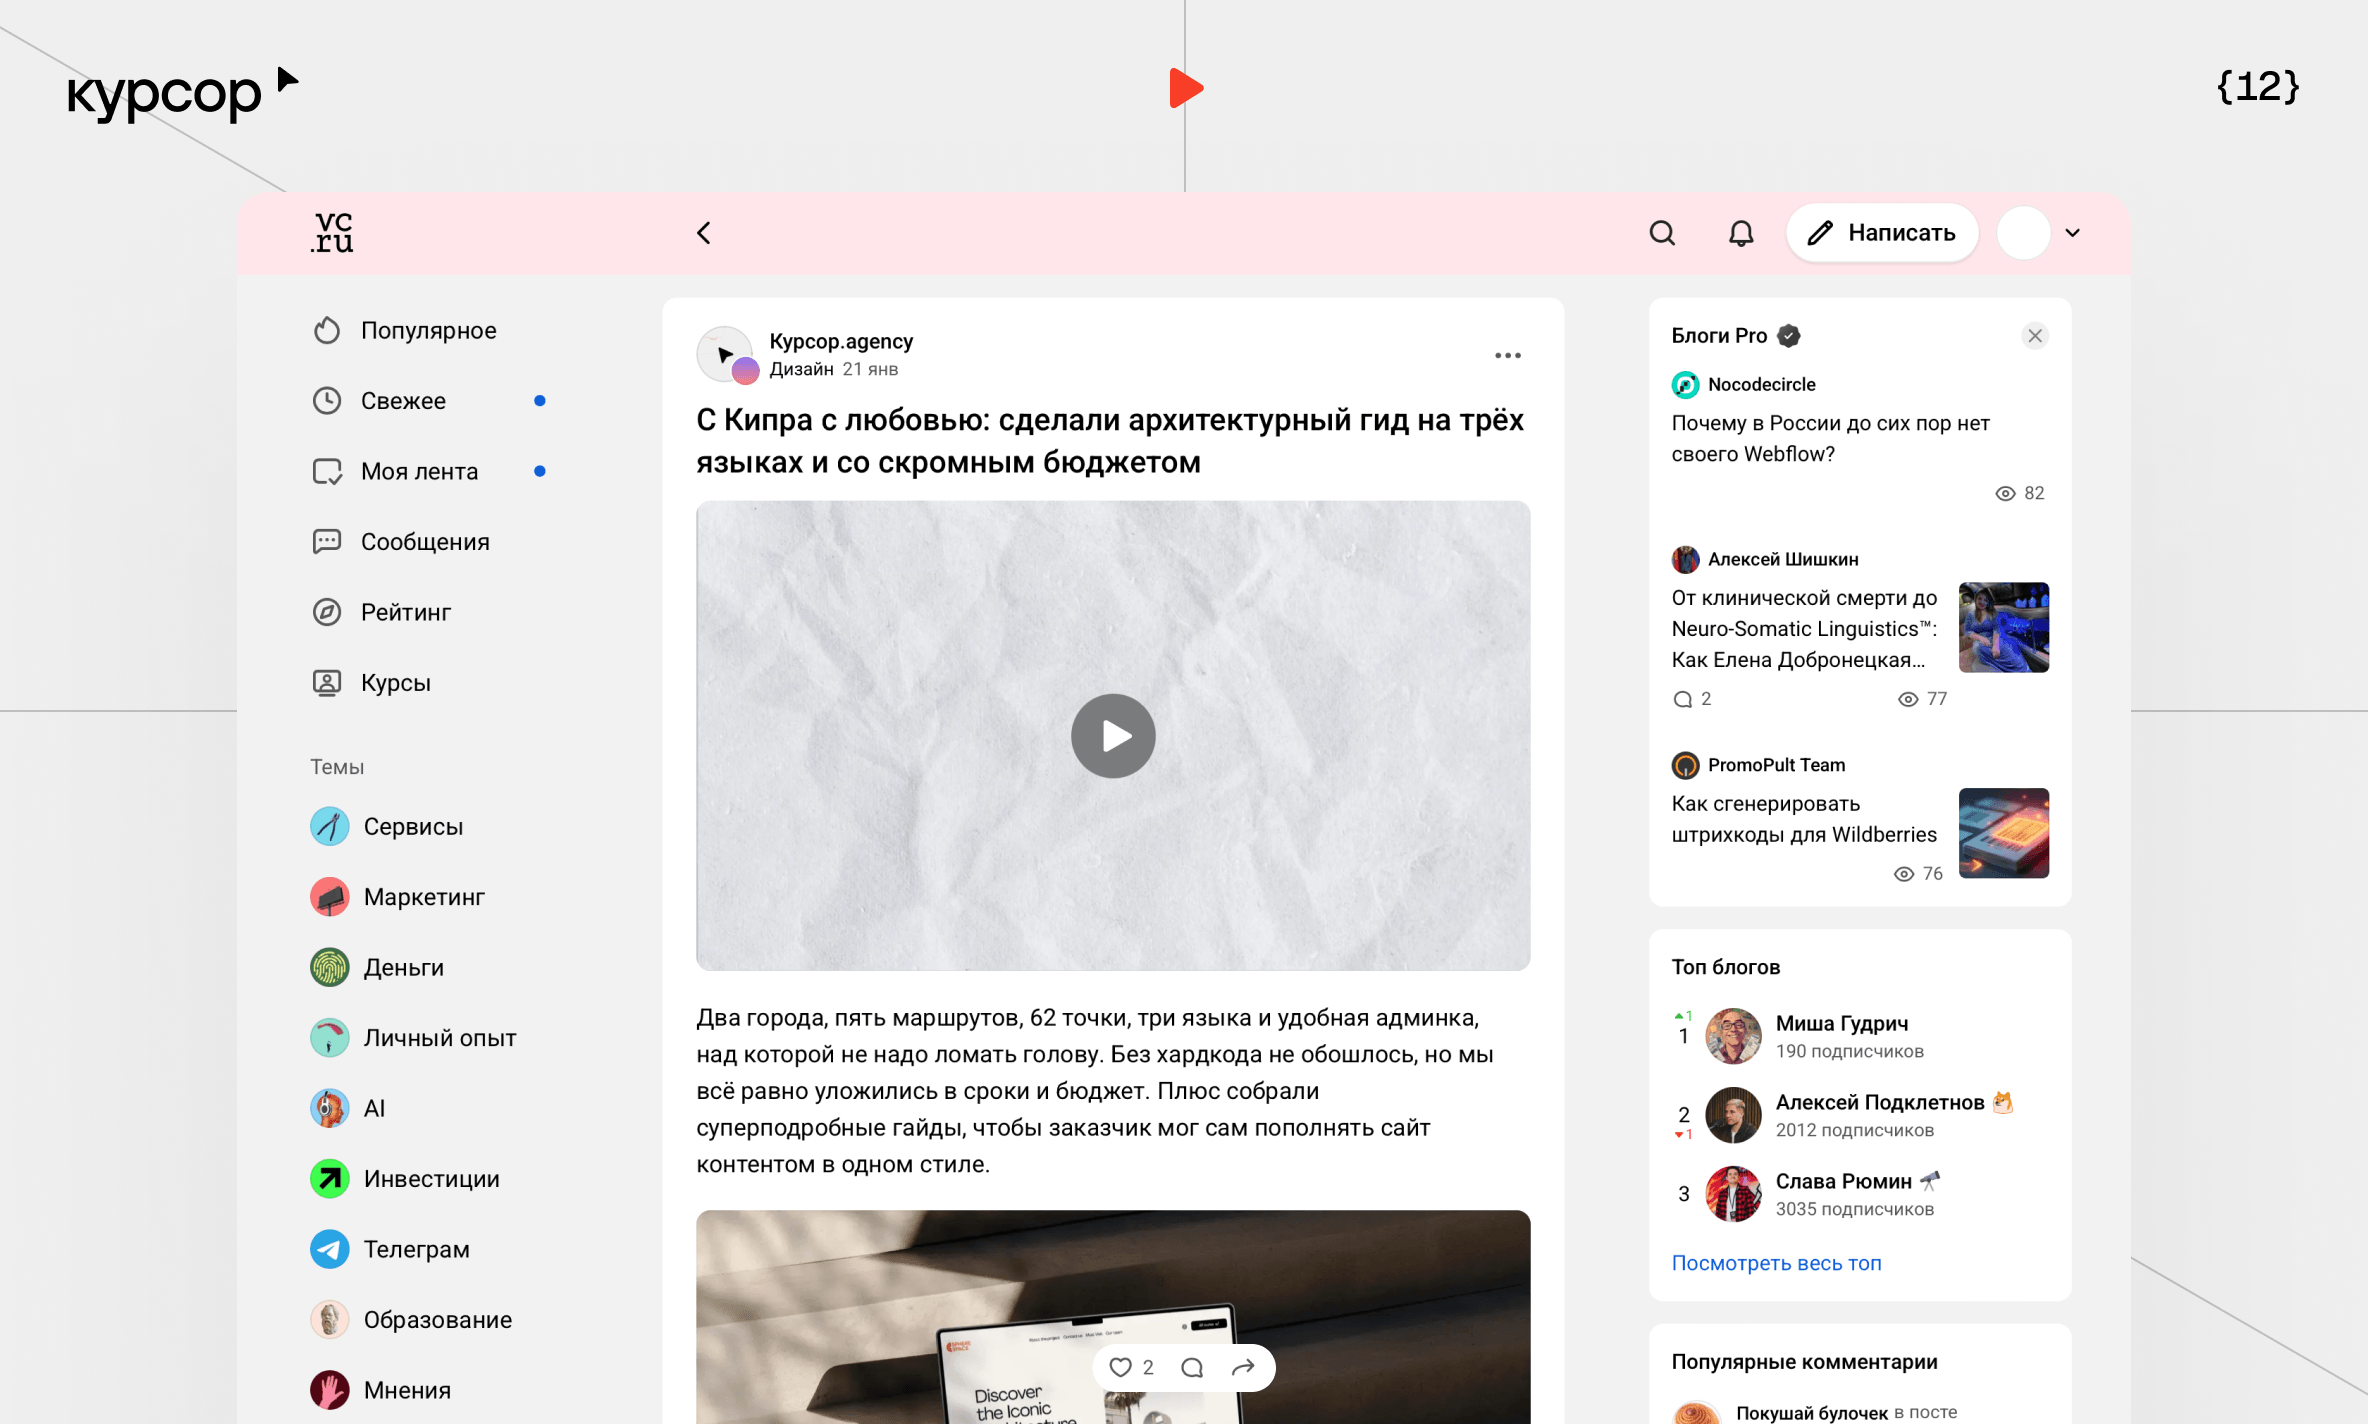Open comments via speech bubble icon
This screenshot has width=2368, height=1424.
(x=1192, y=1367)
